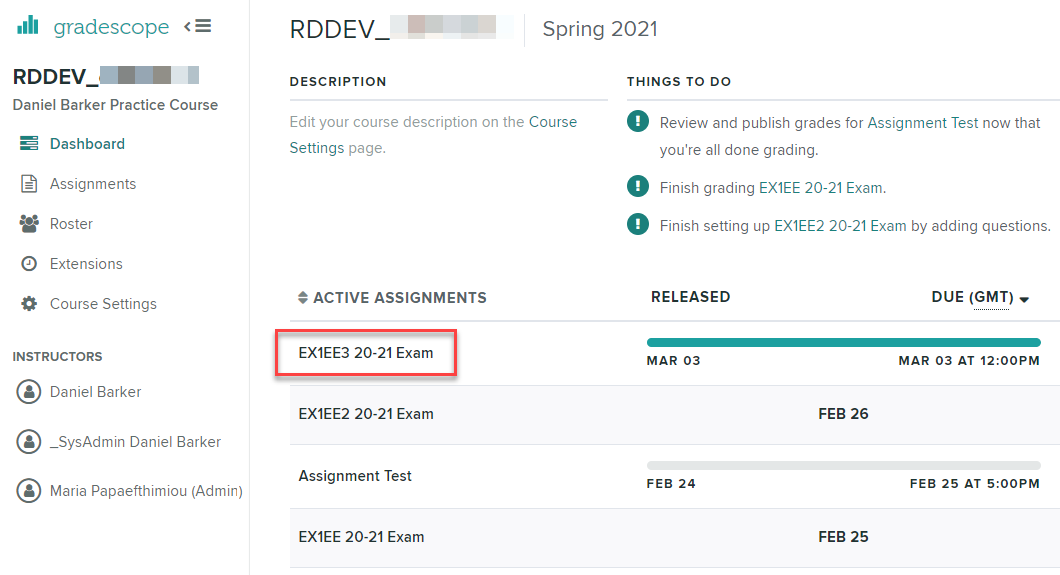Open the Course Settings page link in description
The height and width of the screenshot is (575, 1060).
tap(552, 122)
